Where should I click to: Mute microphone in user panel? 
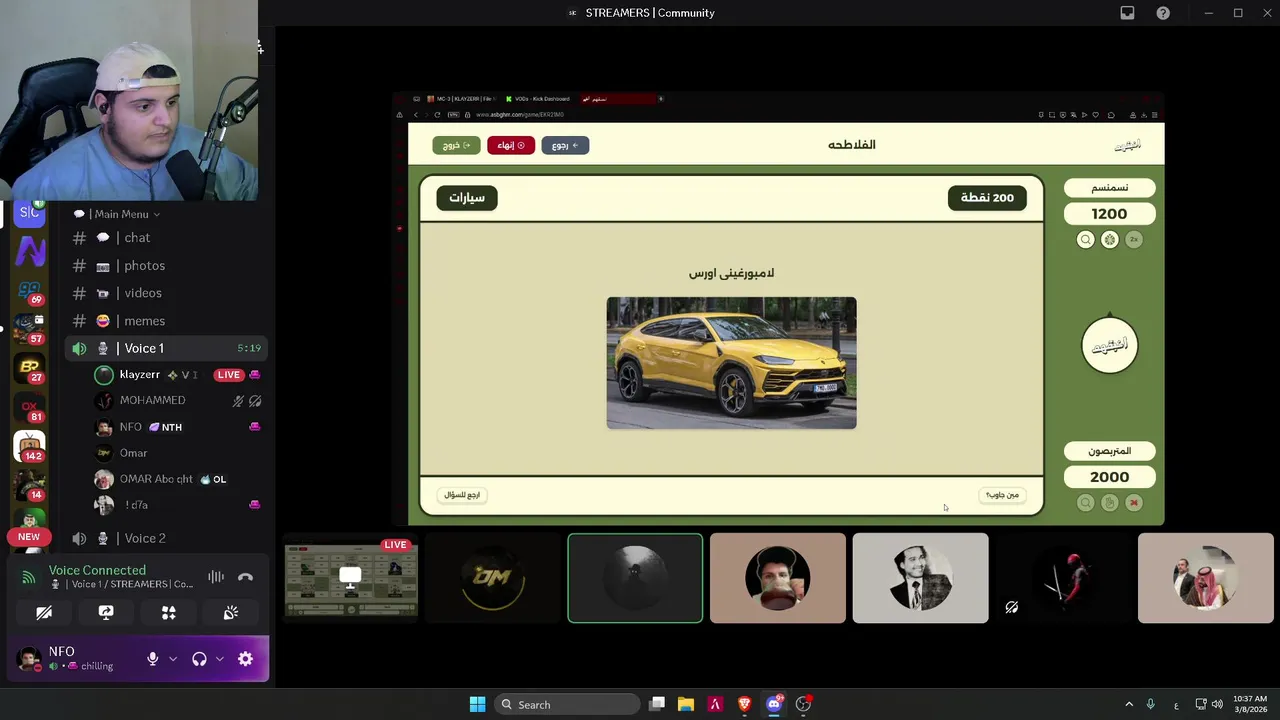click(x=153, y=659)
